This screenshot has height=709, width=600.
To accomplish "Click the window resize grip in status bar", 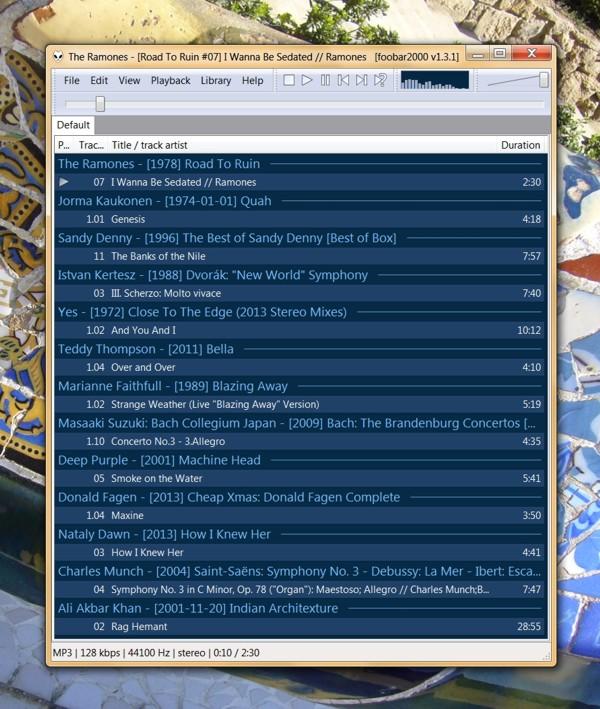I will (x=546, y=656).
